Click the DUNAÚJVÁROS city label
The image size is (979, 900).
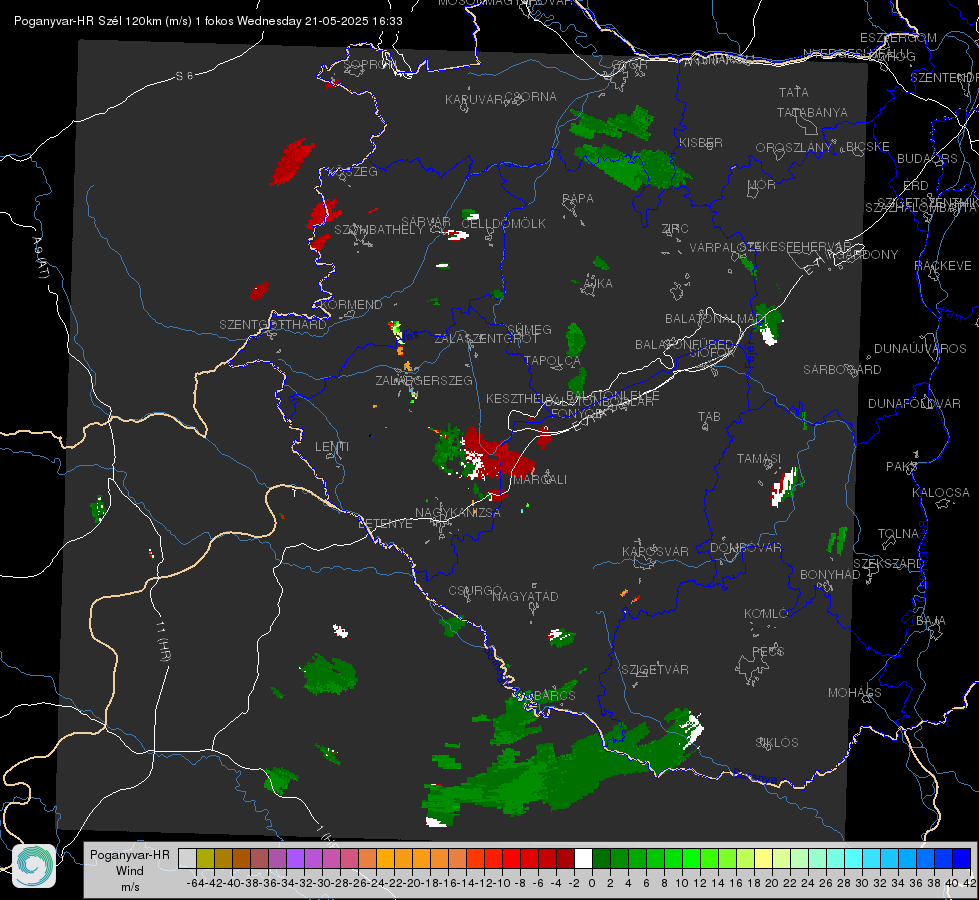pos(920,348)
